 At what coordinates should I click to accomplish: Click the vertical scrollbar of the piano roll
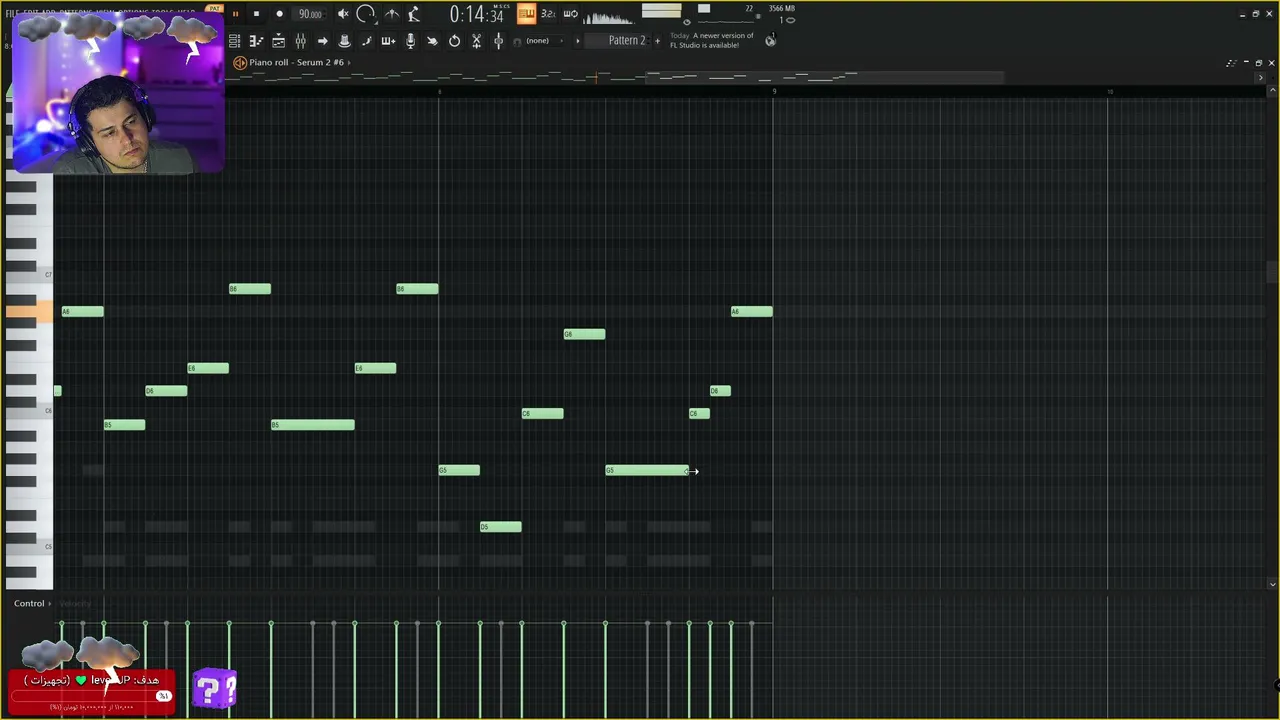pyautogui.click(x=1272, y=271)
